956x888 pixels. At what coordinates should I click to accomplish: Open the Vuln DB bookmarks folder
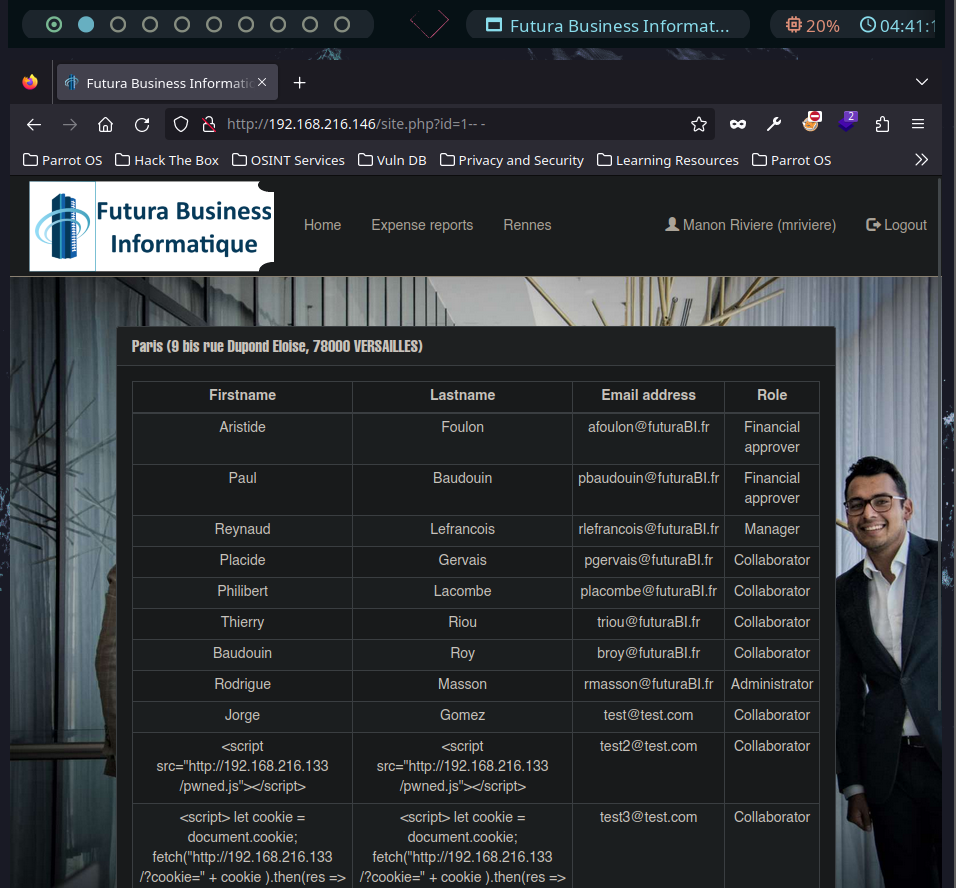click(392, 160)
